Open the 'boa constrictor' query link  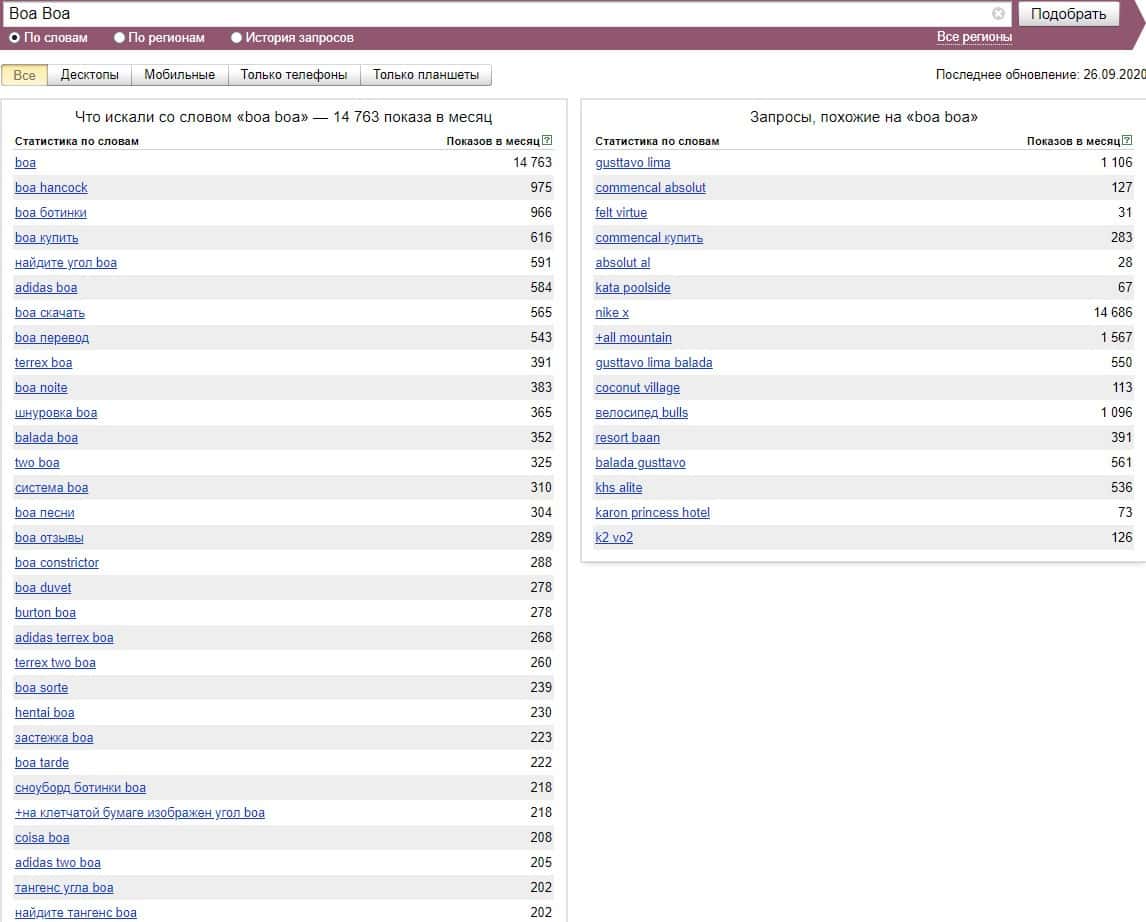click(x=57, y=563)
